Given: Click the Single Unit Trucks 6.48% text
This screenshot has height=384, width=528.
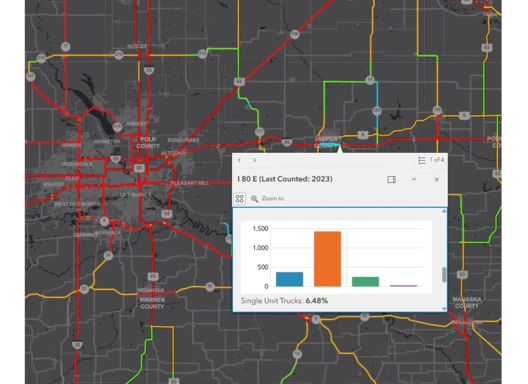Looking at the screenshot, I should (x=284, y=301).
